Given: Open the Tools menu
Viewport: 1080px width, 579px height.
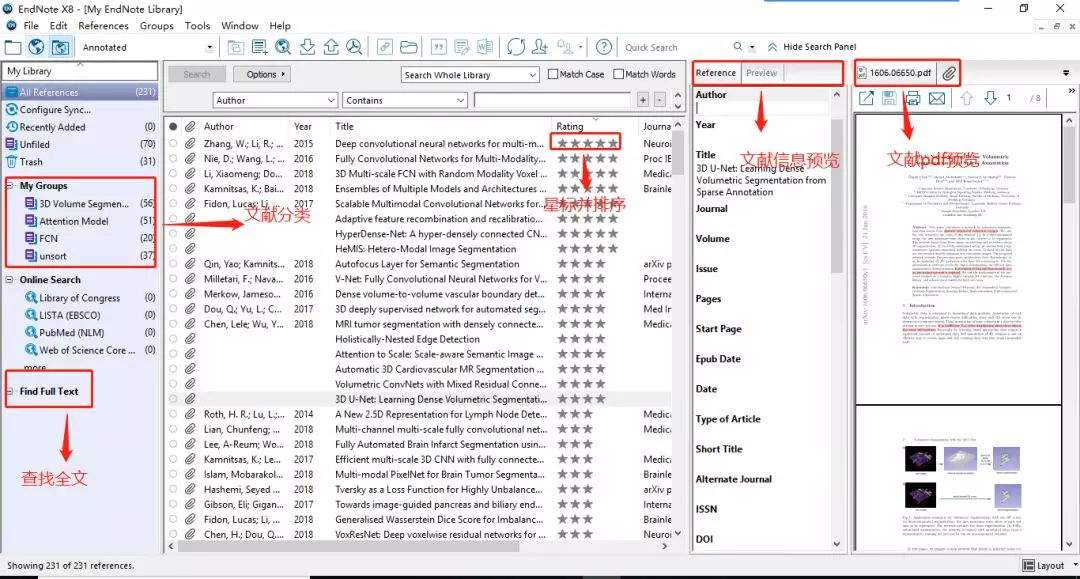Looking at the screenshot, I should click(x=197, y=25).
